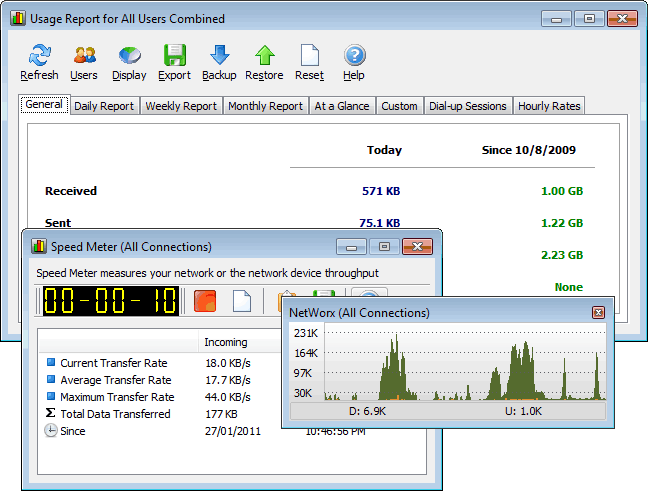Click the Received row label
This screenshot has width=648, height=491.
click(x=71, y=191)
